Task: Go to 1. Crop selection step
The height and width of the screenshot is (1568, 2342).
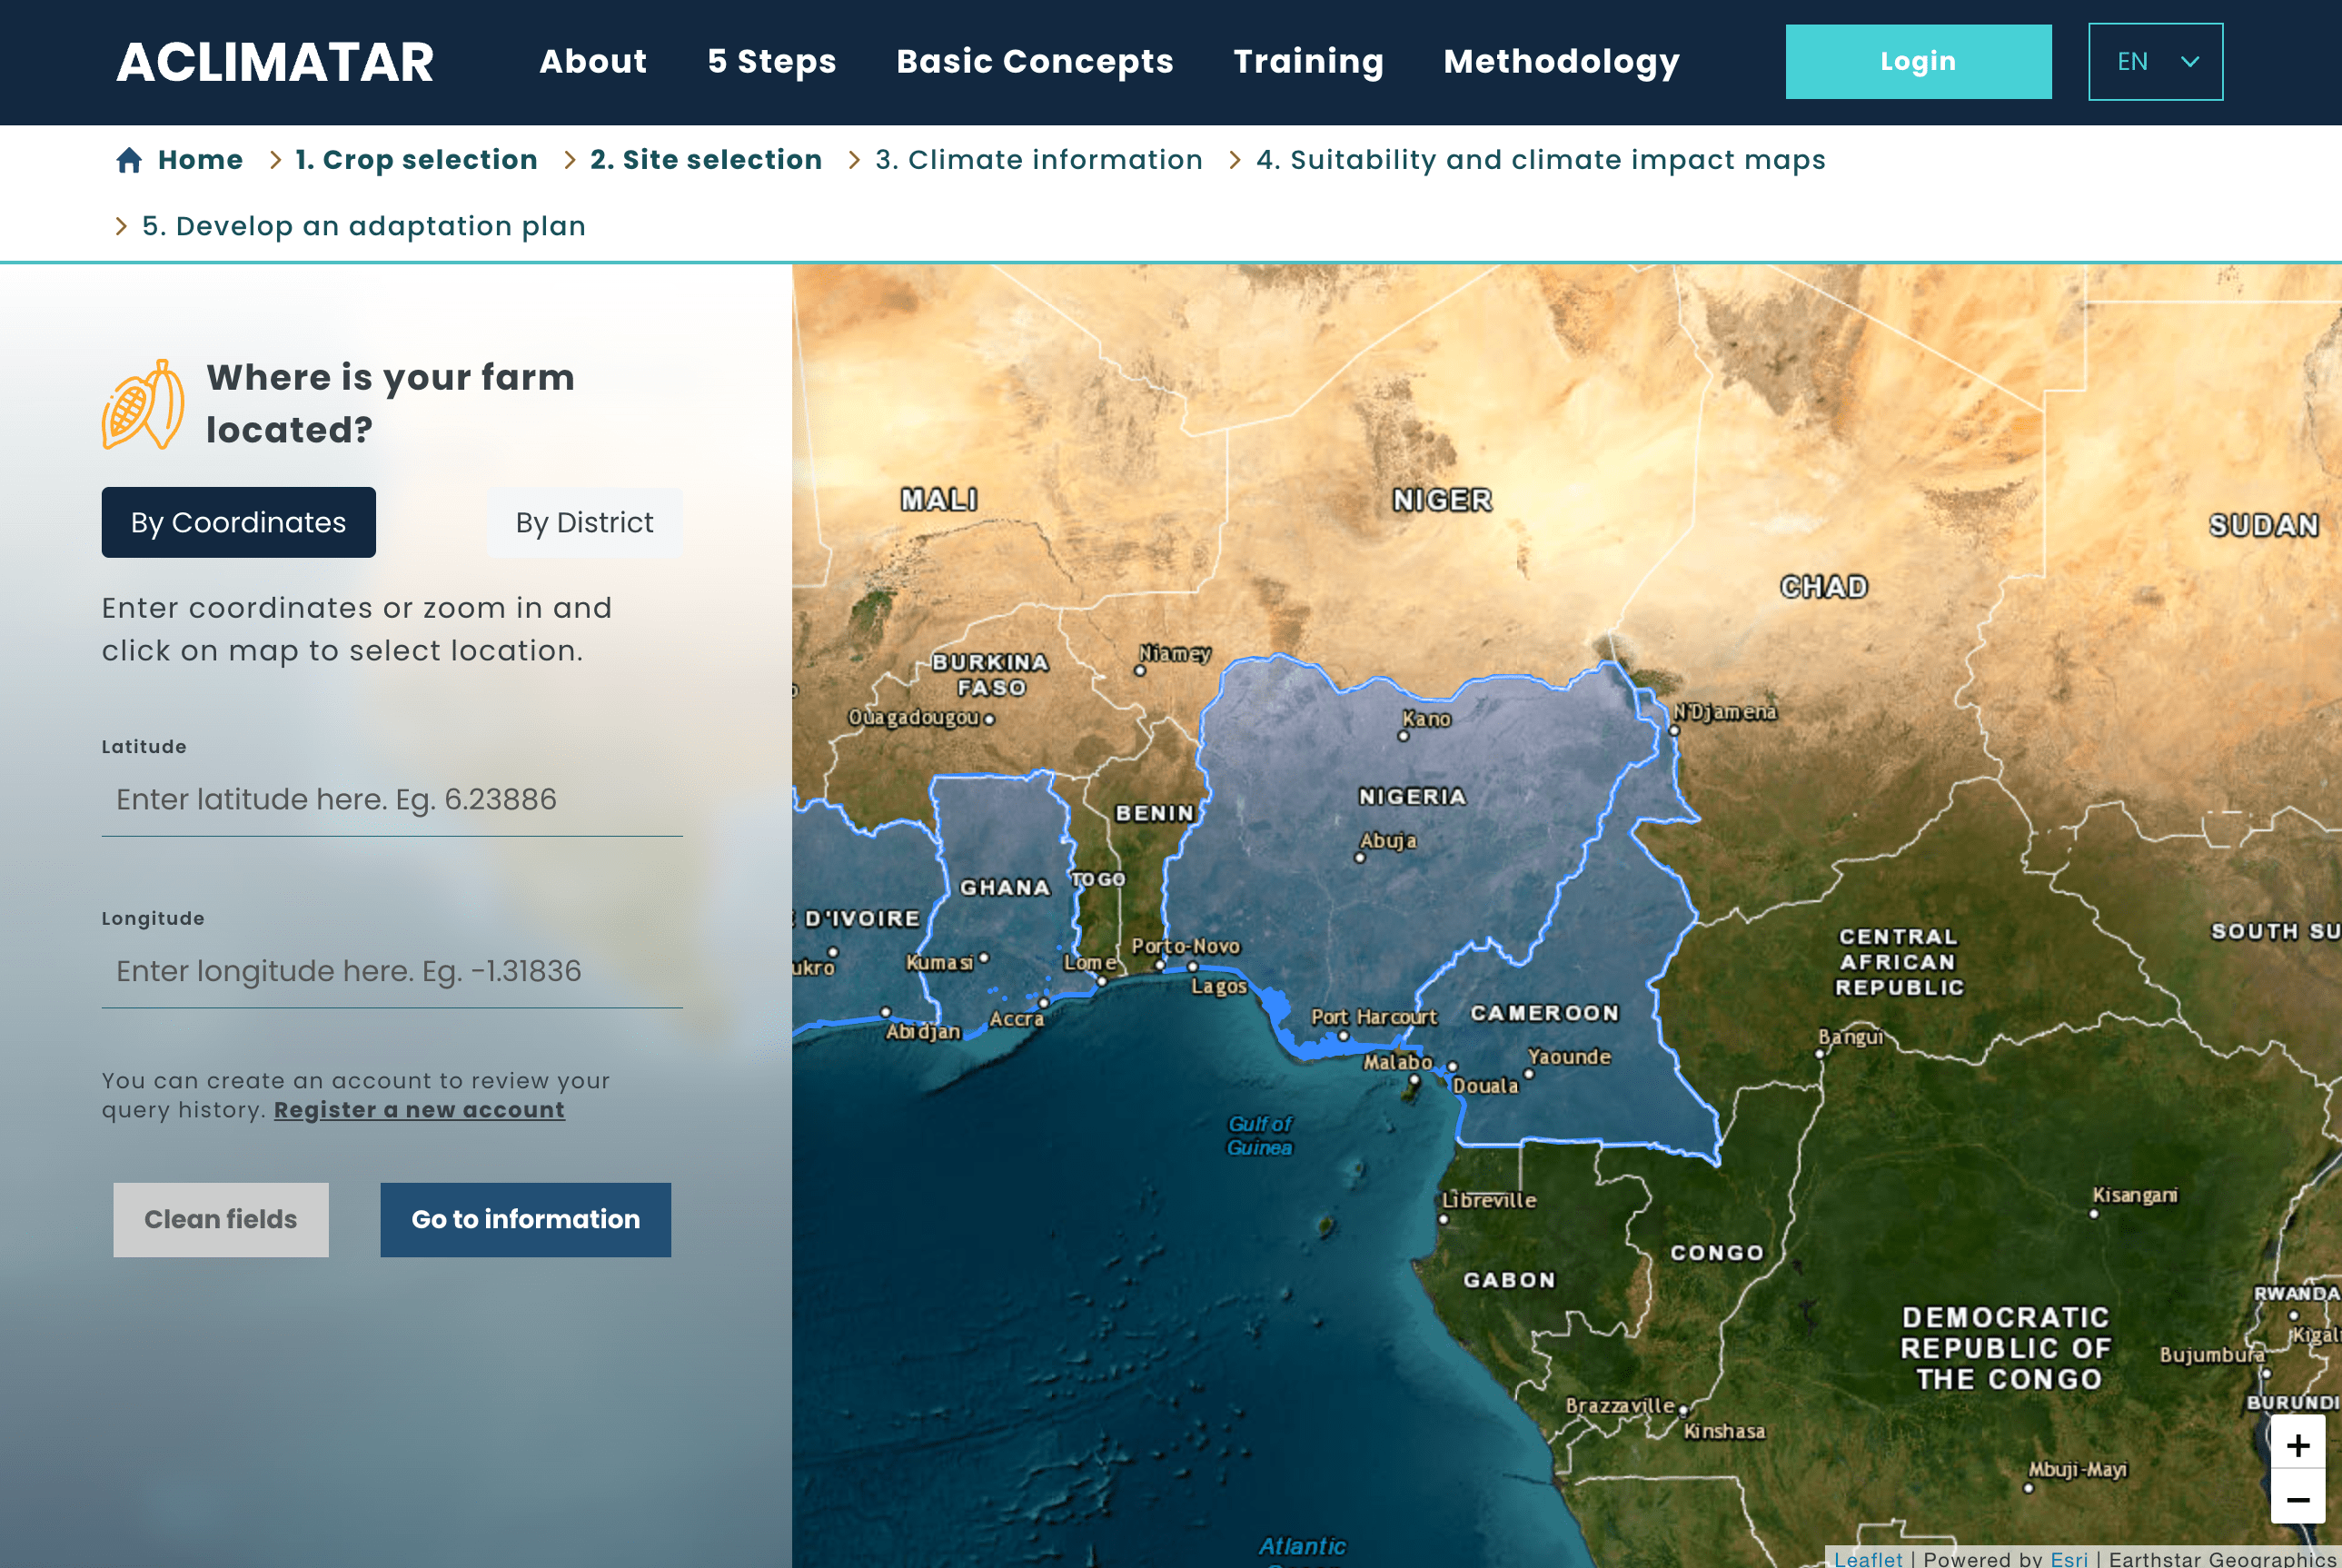Action: point(416,160)
